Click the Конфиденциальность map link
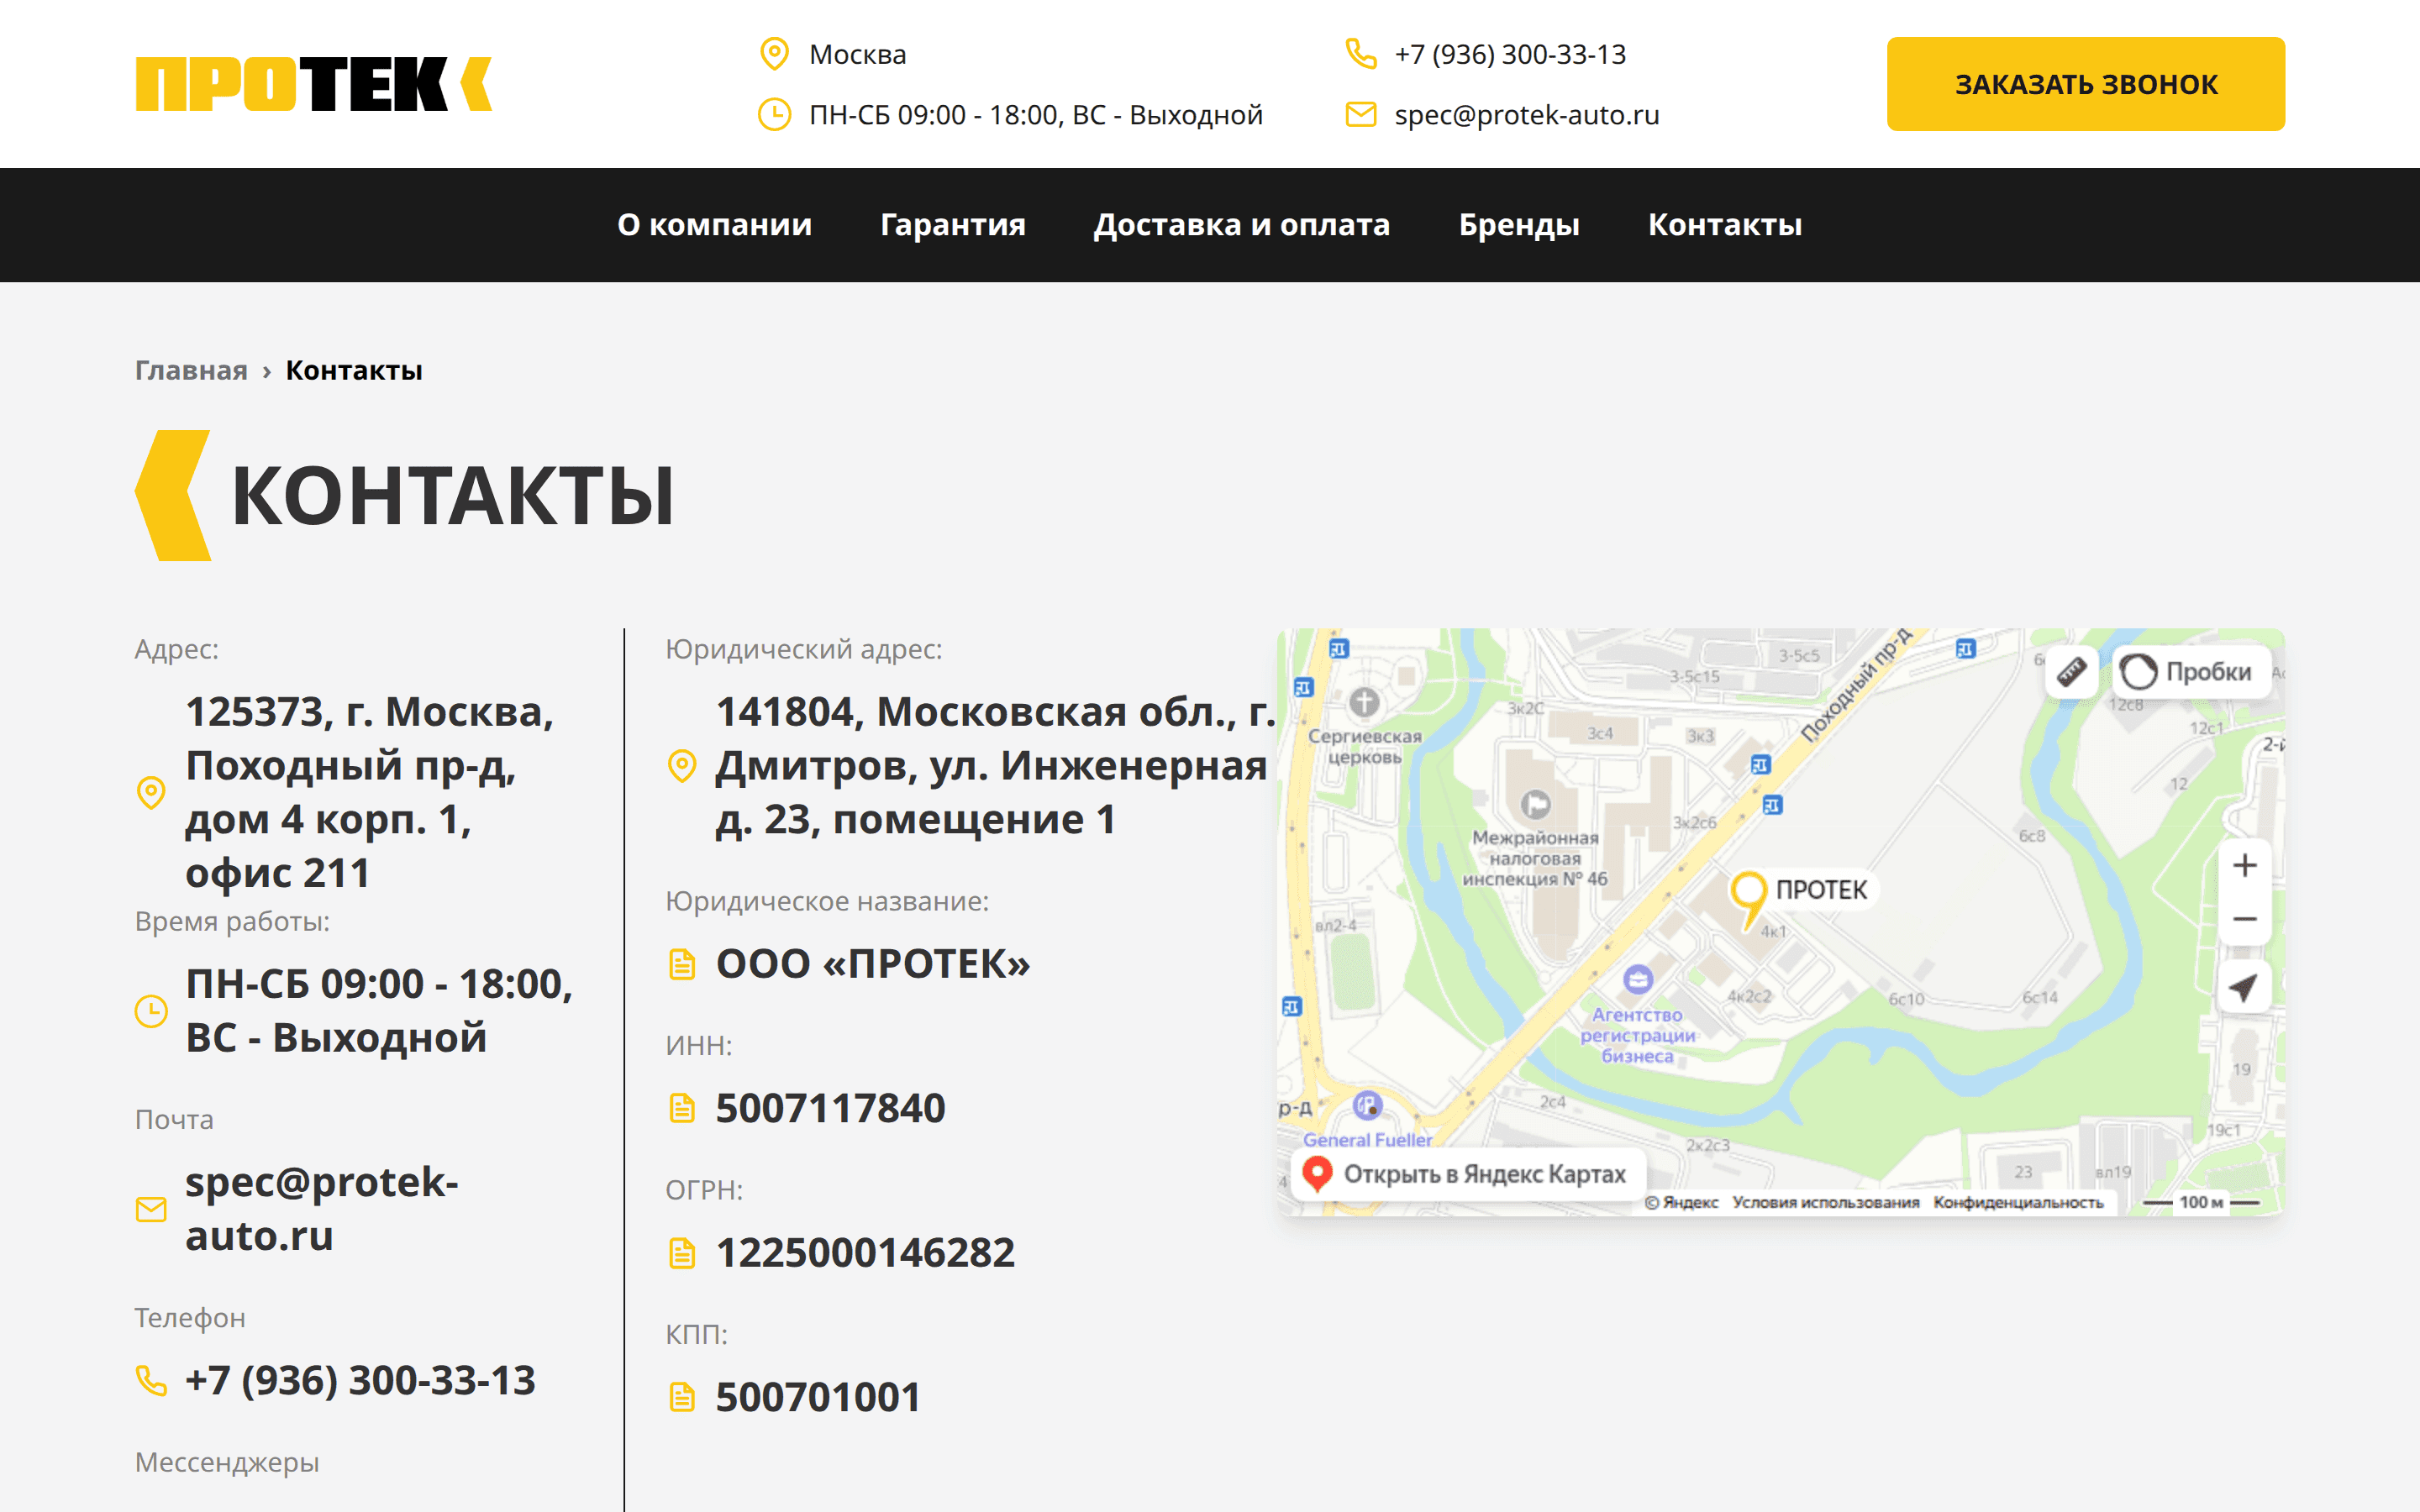Screen dimensions: 2420x1512 [x=2018, y=1202]
